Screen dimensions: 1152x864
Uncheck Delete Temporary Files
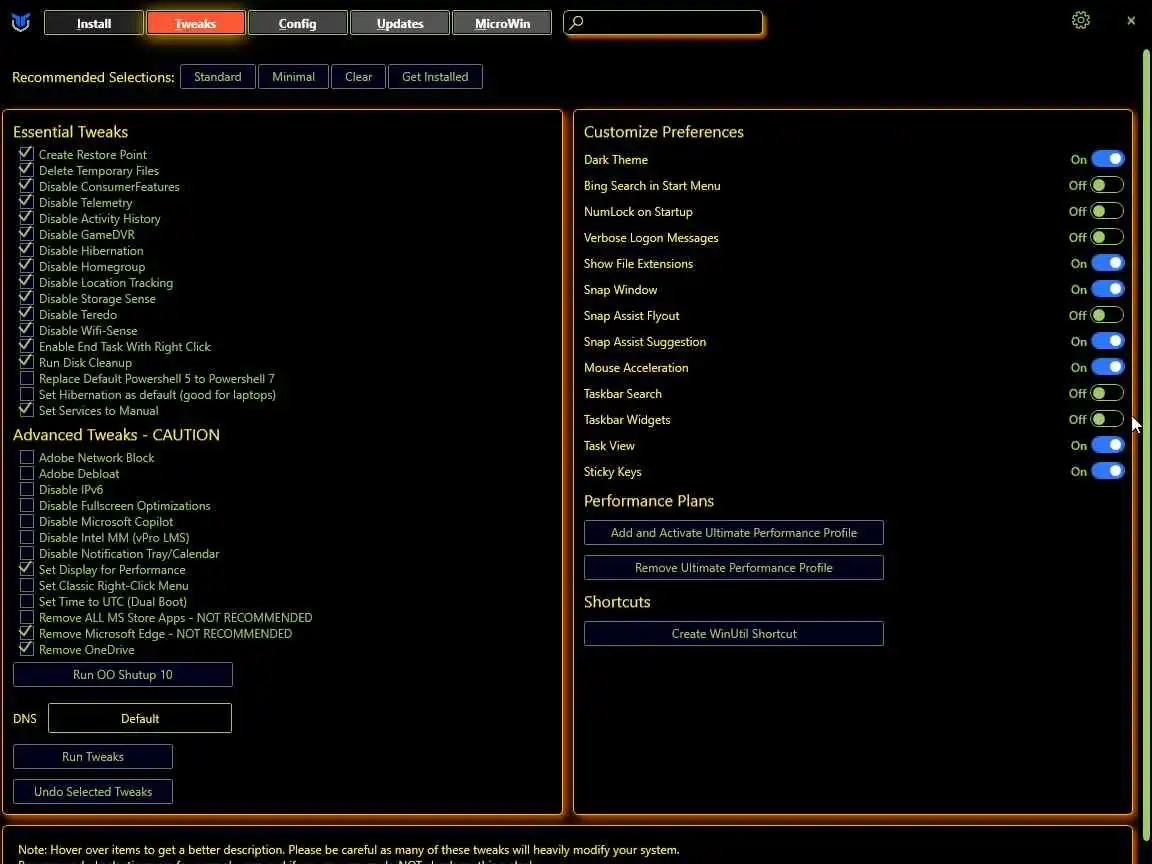[26, 170]
